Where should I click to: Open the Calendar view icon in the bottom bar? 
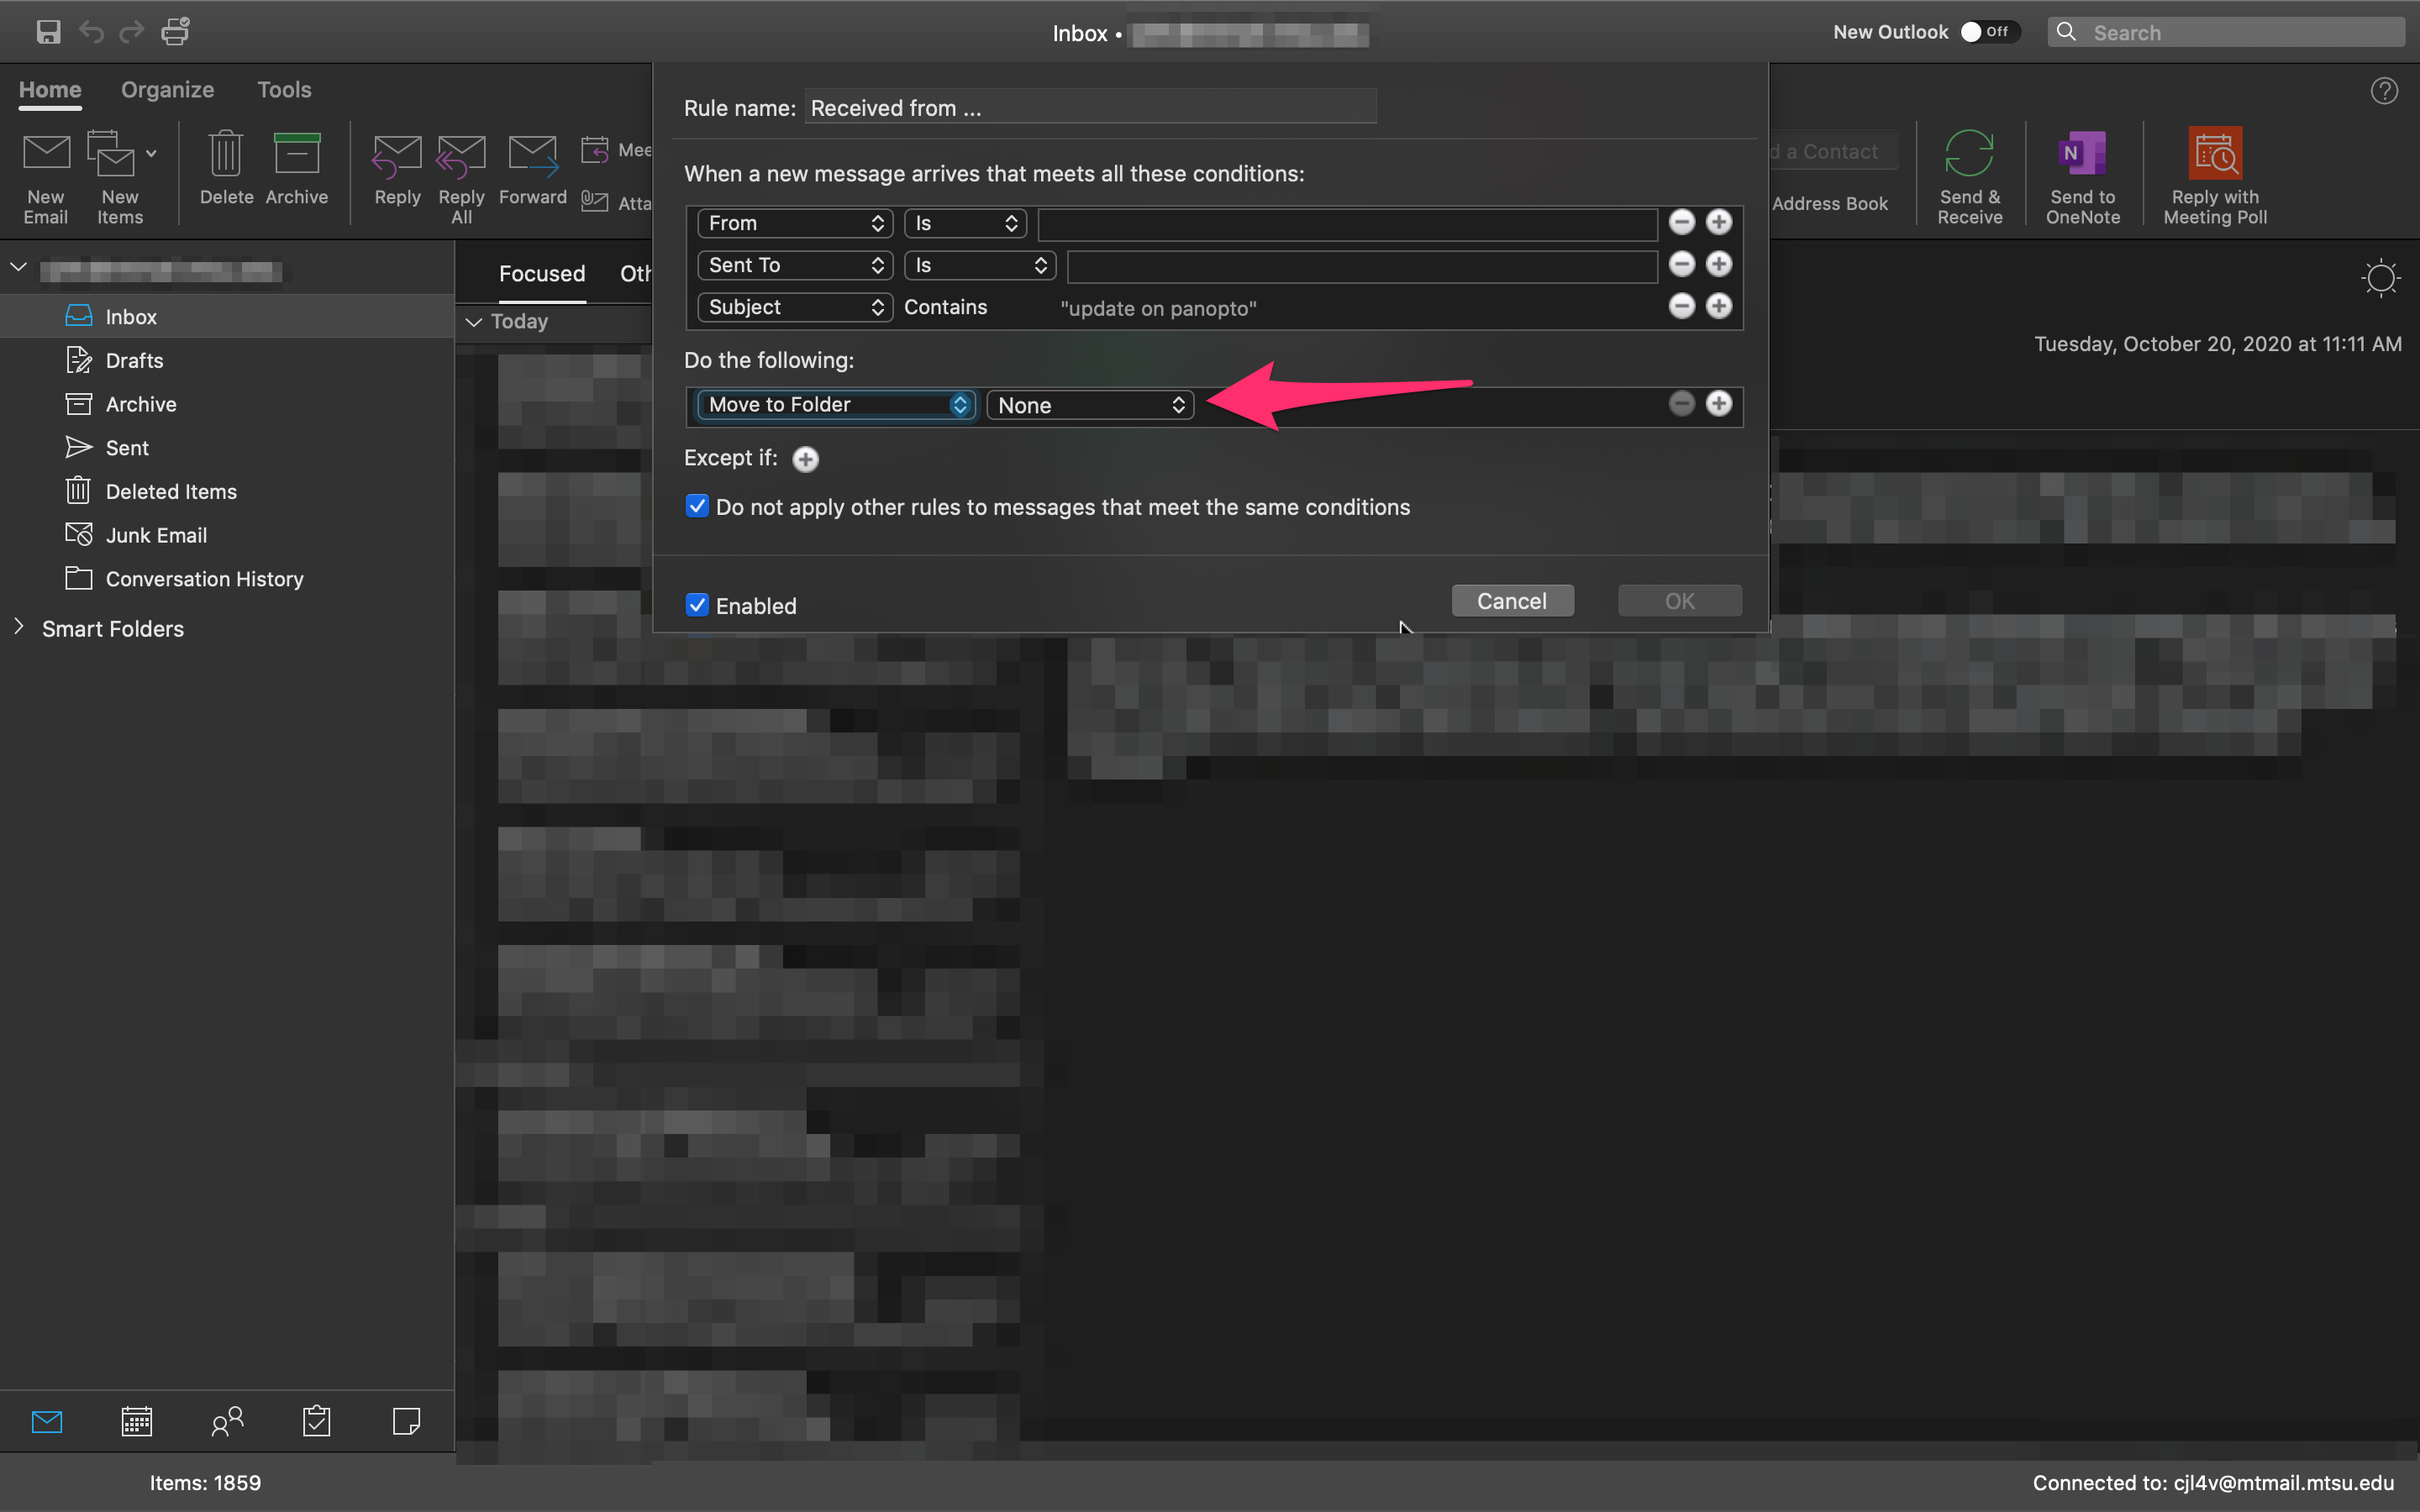[137, 1421]
